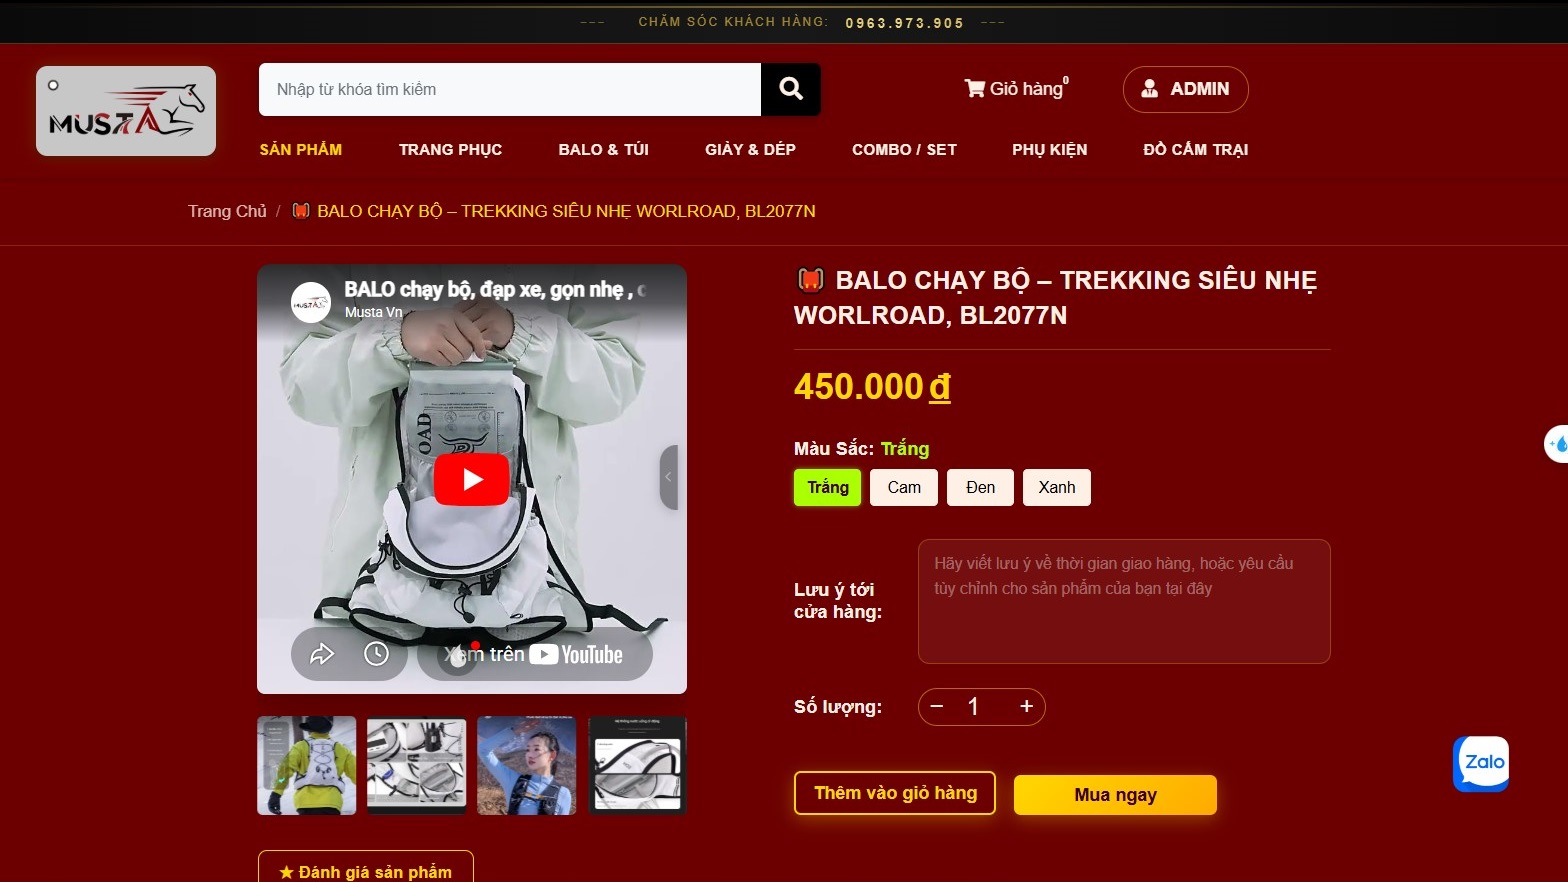Click the Musta horse logo
The image size is (1568, 882).
pos(126,111)
